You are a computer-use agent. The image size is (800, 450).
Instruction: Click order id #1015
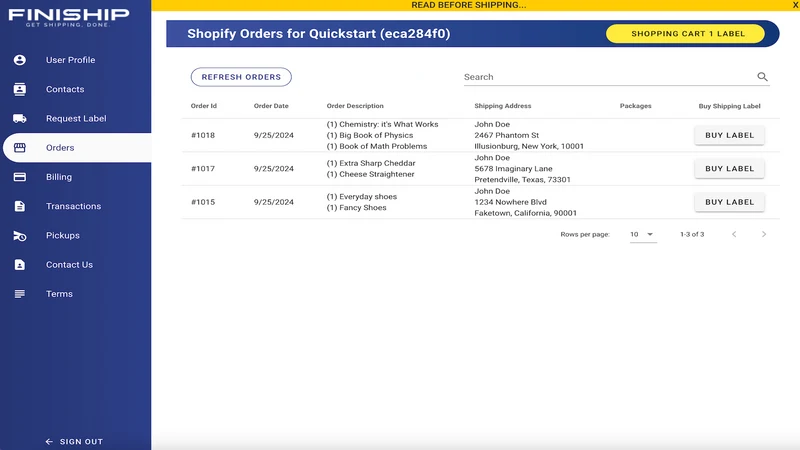[x=203, y=202]
